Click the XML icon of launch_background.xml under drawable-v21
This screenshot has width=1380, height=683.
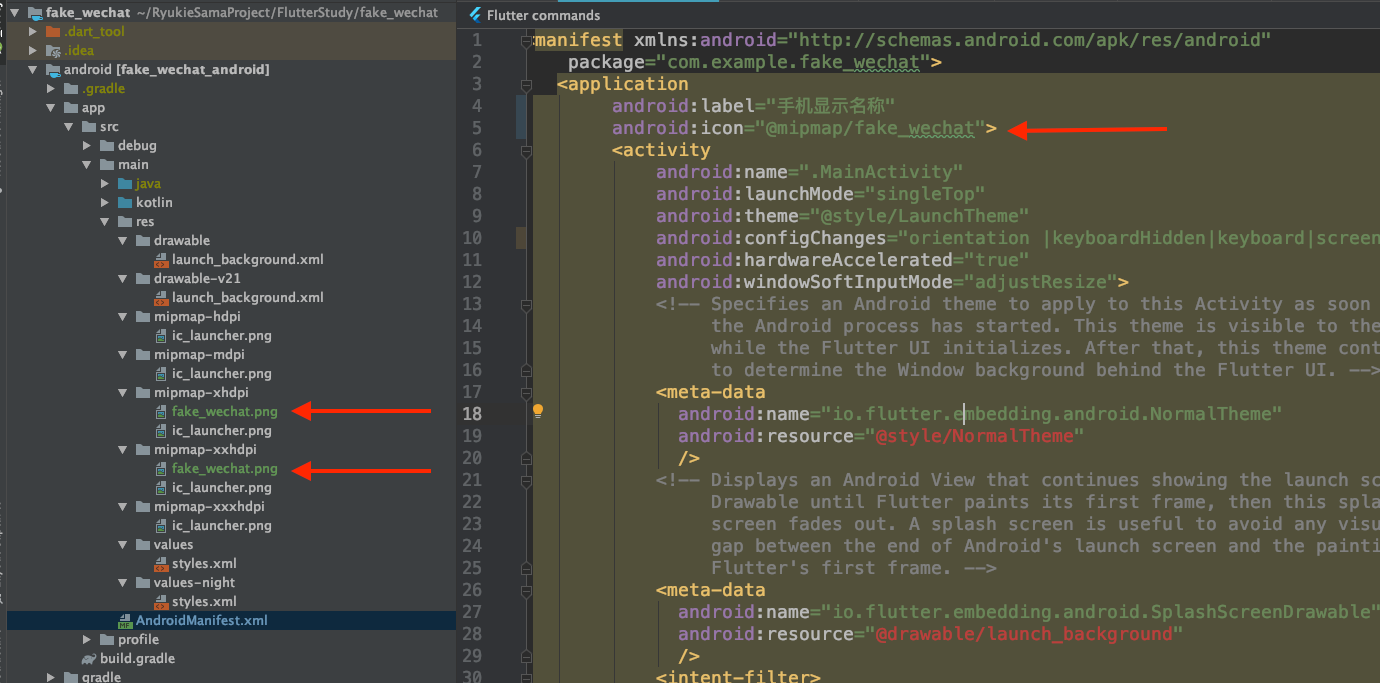(x=162, y=297)
